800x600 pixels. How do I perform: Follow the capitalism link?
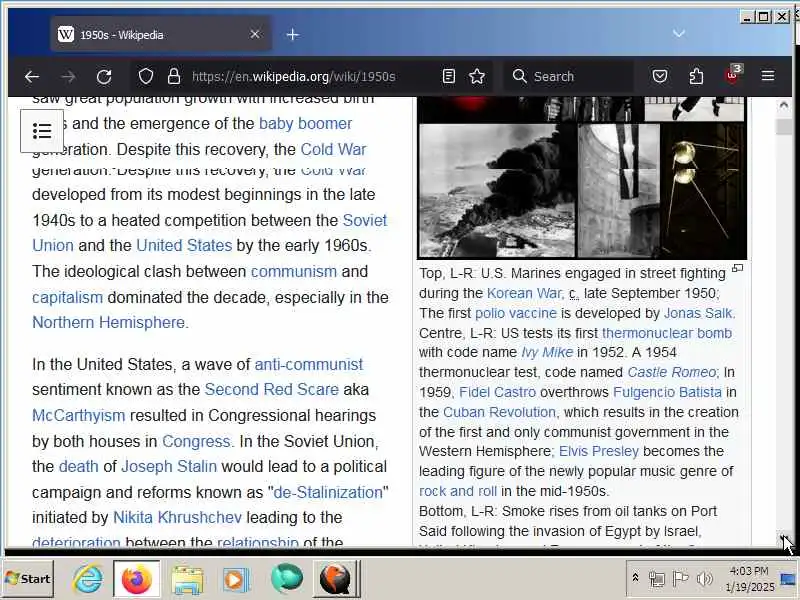(67, 297)
